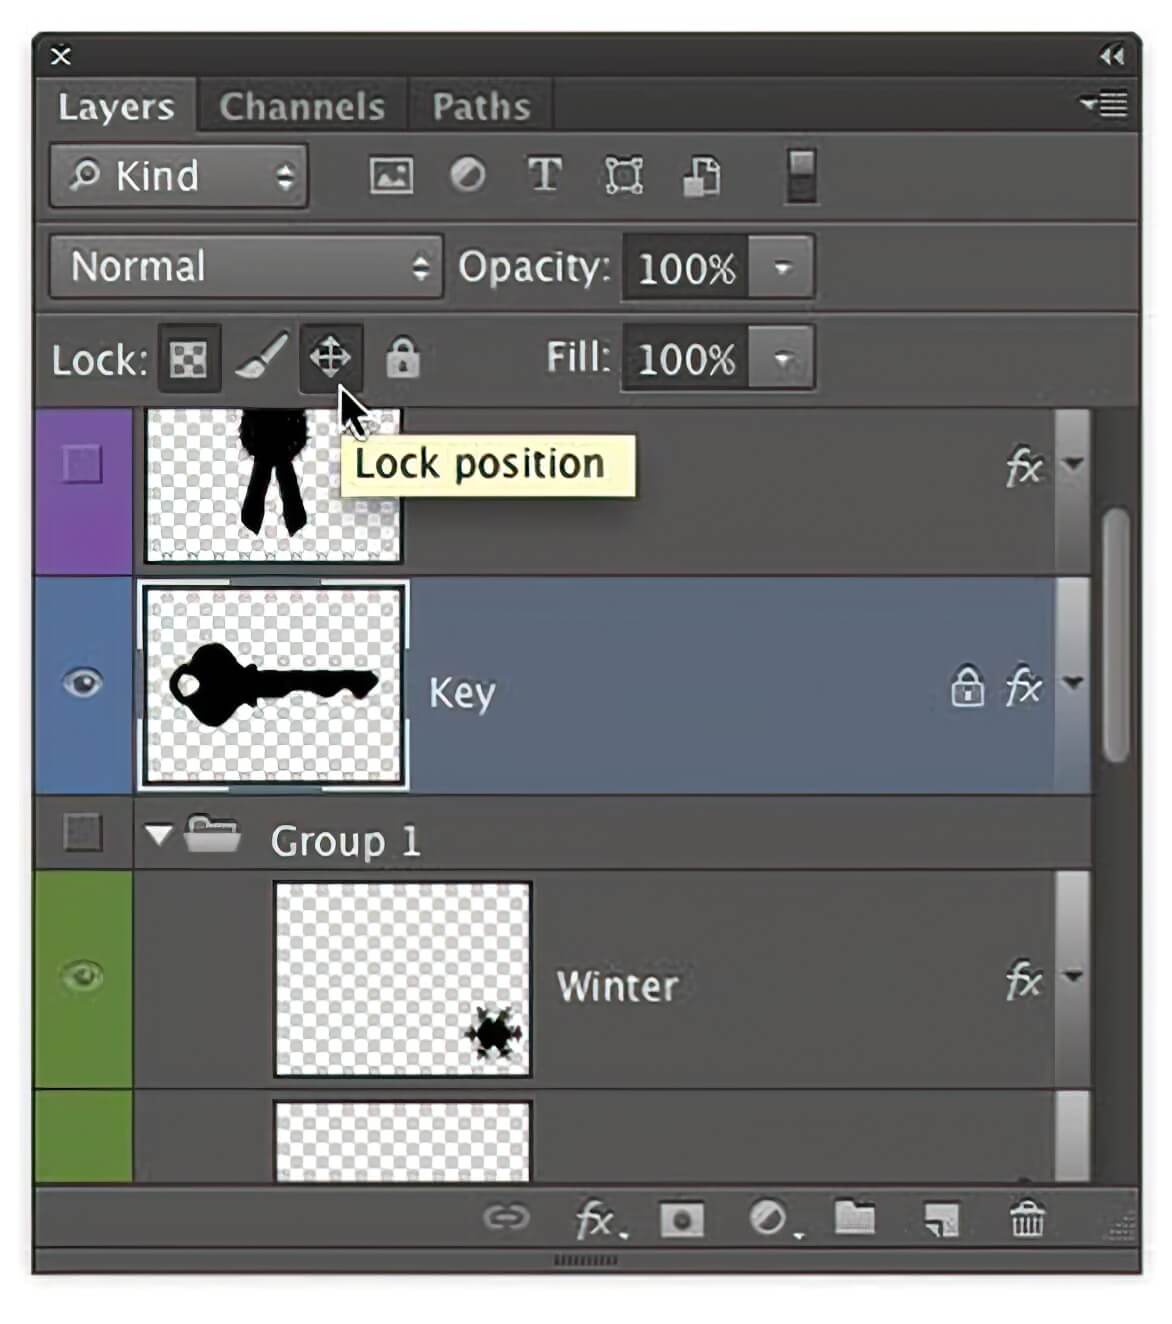Click the shape layer filter icon
Viewport: 1172px width, 1324px height.
click(623, 177)
